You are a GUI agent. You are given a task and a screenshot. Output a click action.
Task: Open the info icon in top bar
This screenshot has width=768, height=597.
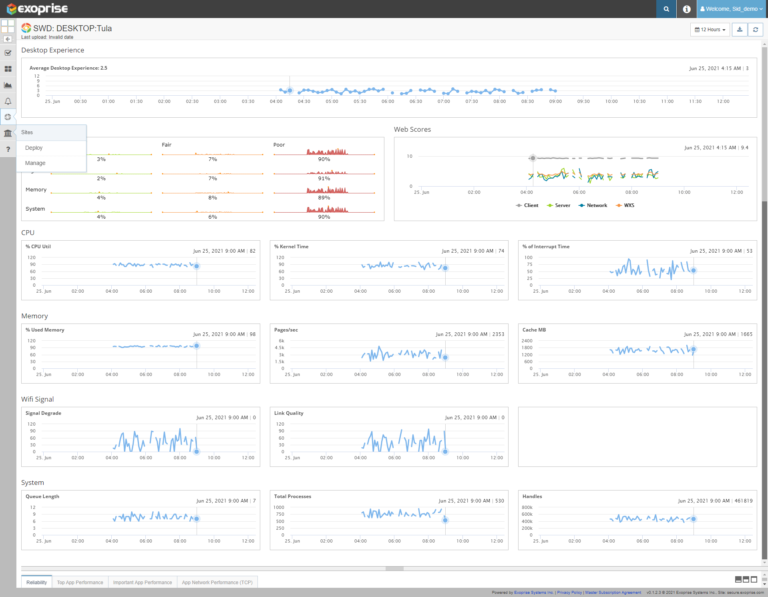point(686,9)
